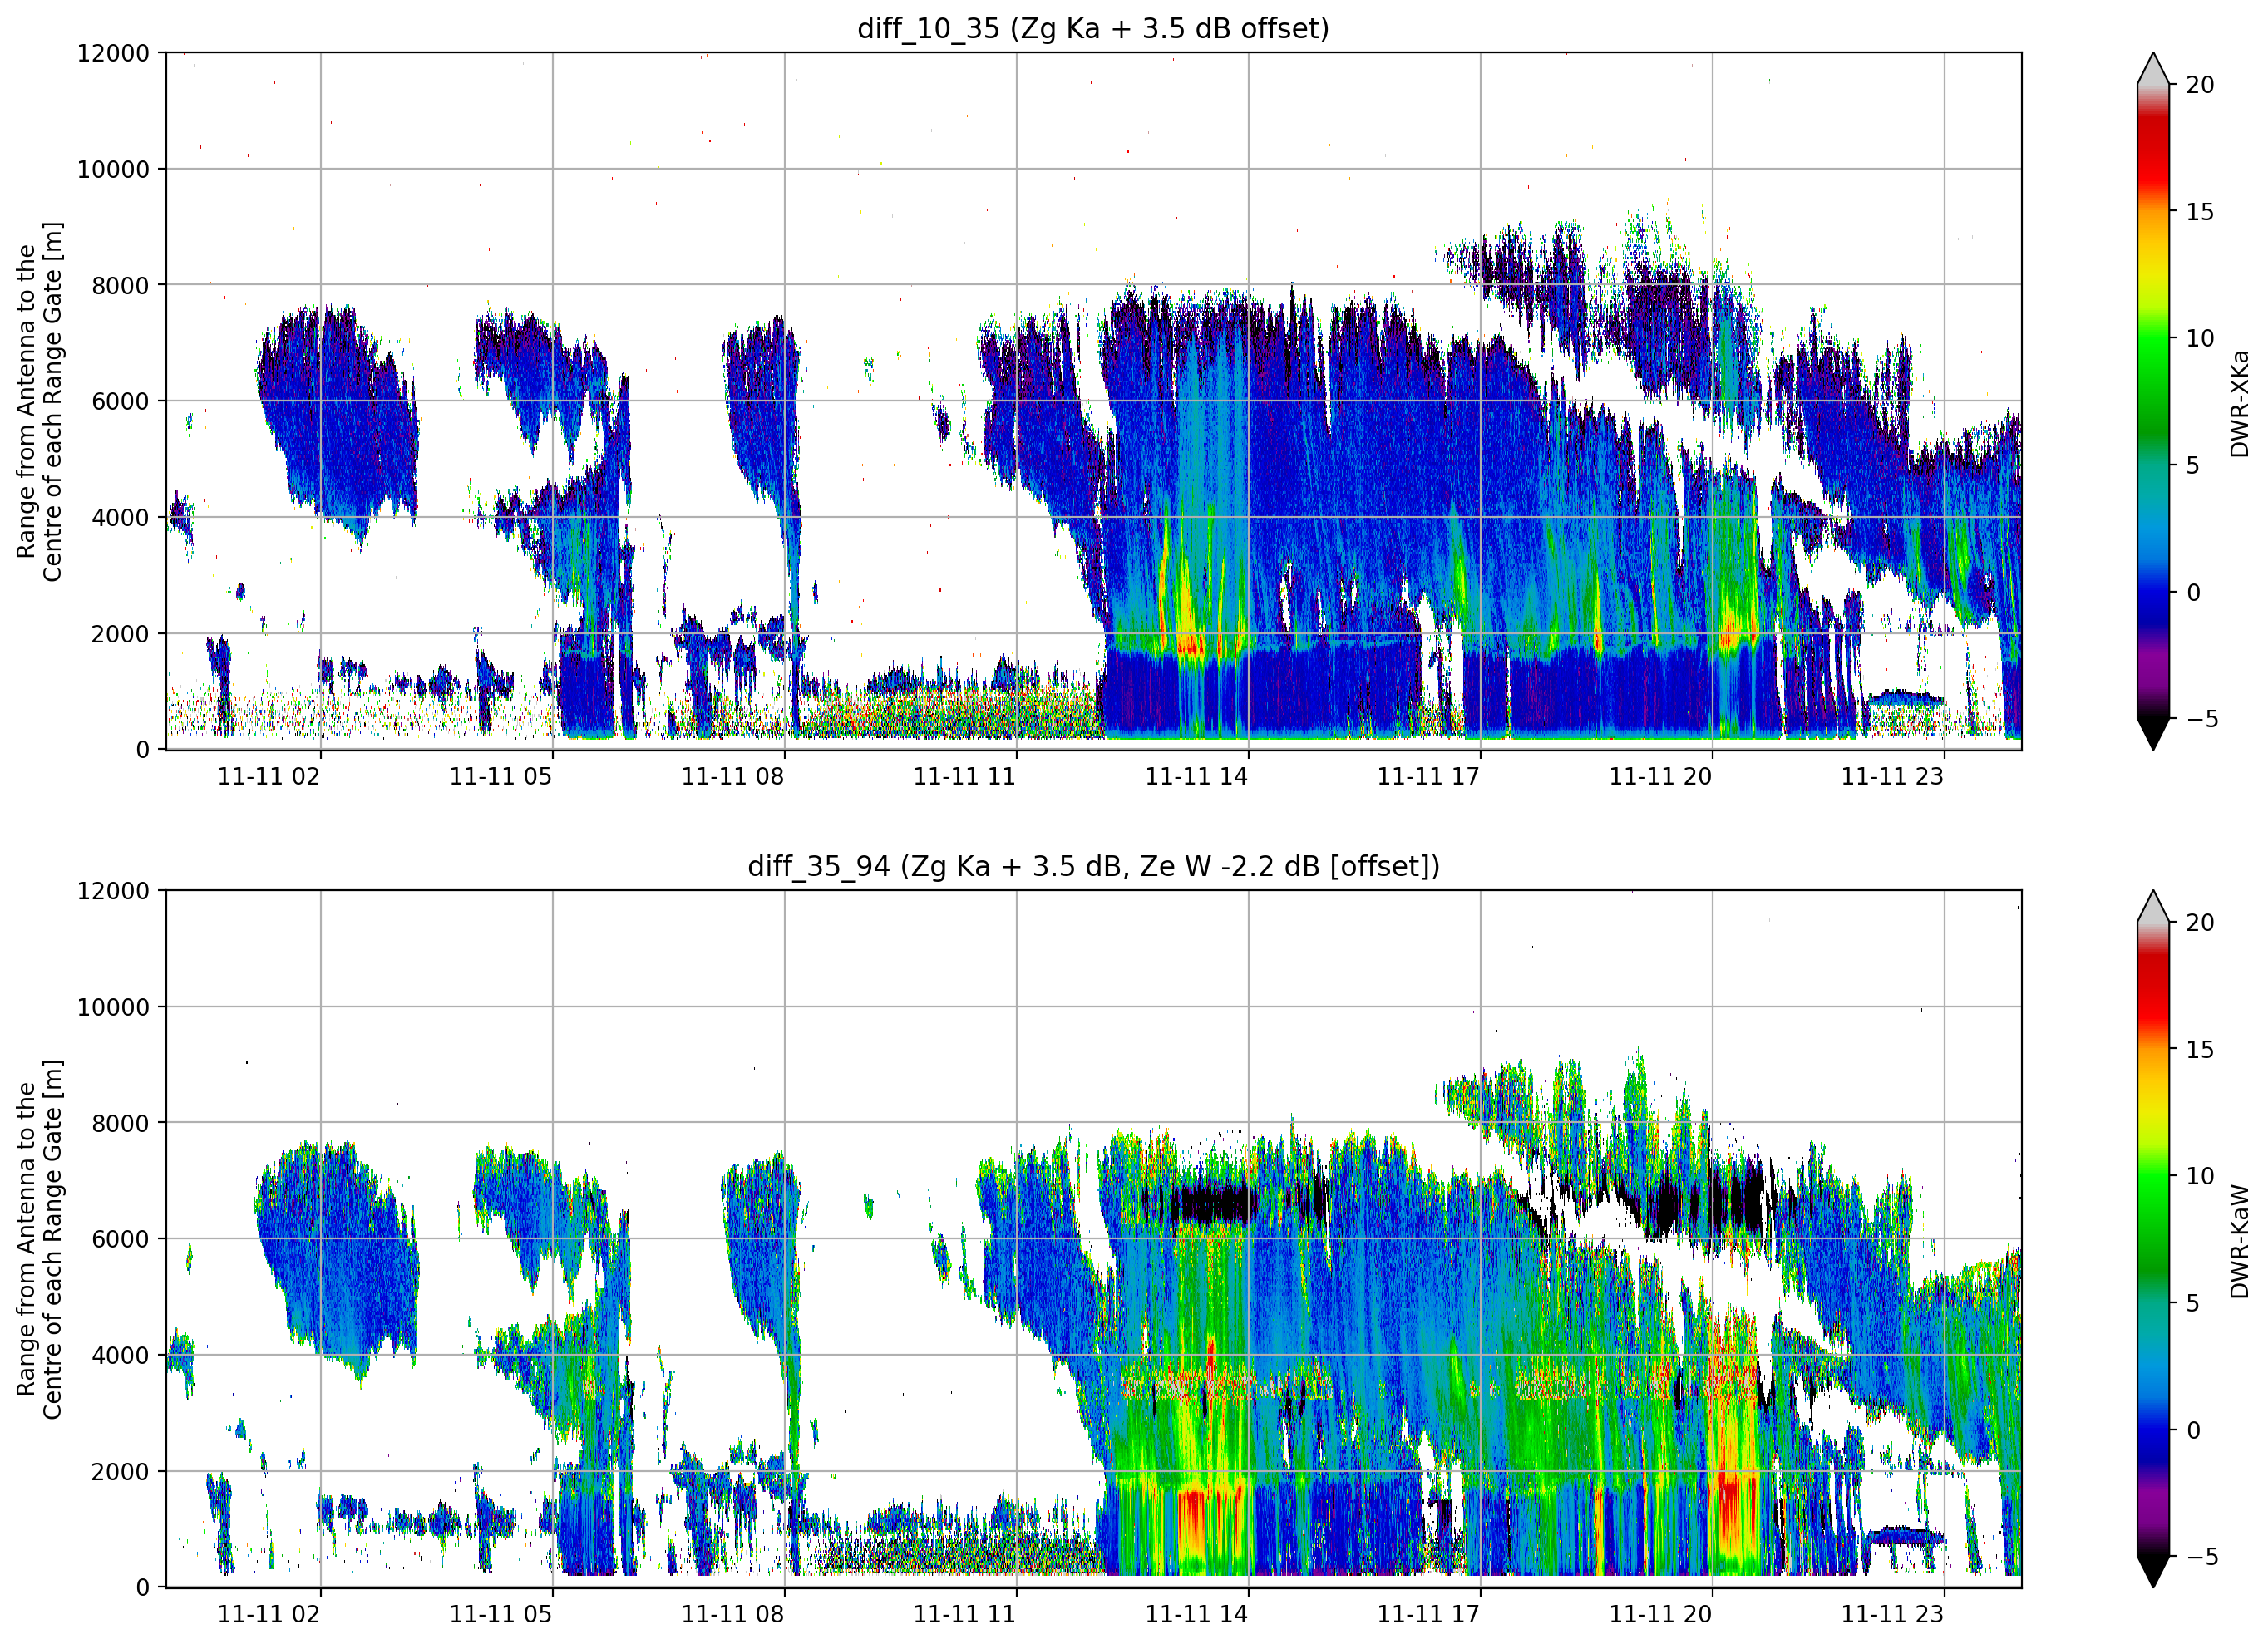Click "11-11 20" on the diff_10_35 time axis
The image size is (2268, 1644).
coord(1661,777)
